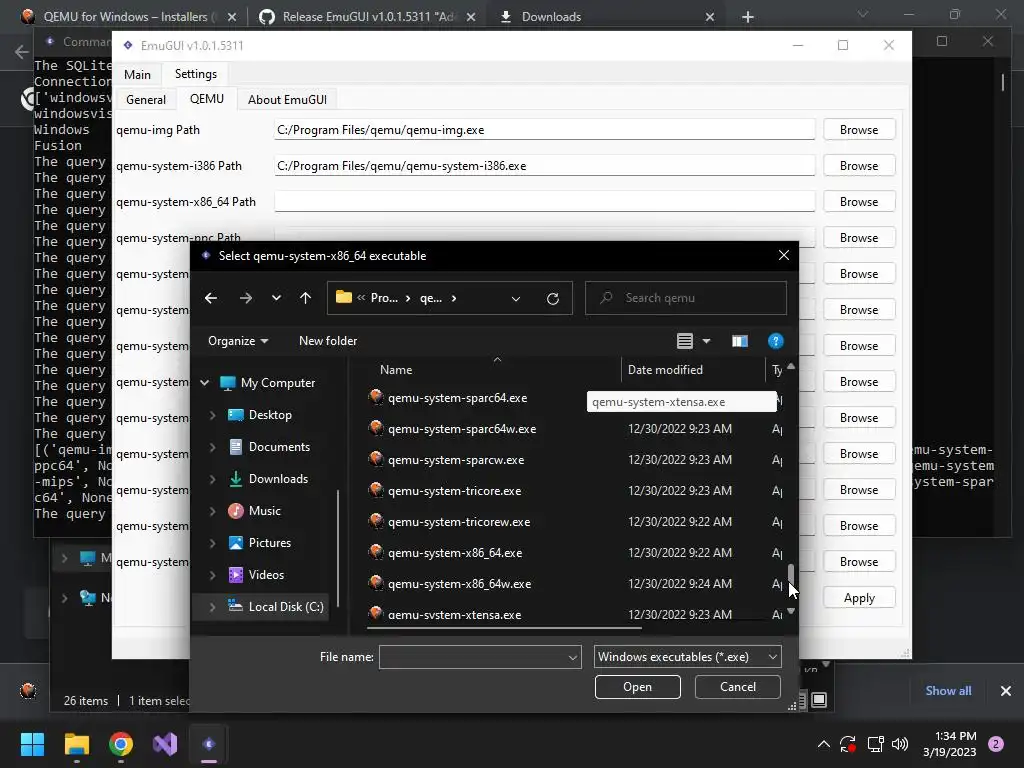The image size is (1024, 768).
Task: Refresh the qemu folder listing
Action: tap(552, 298)
